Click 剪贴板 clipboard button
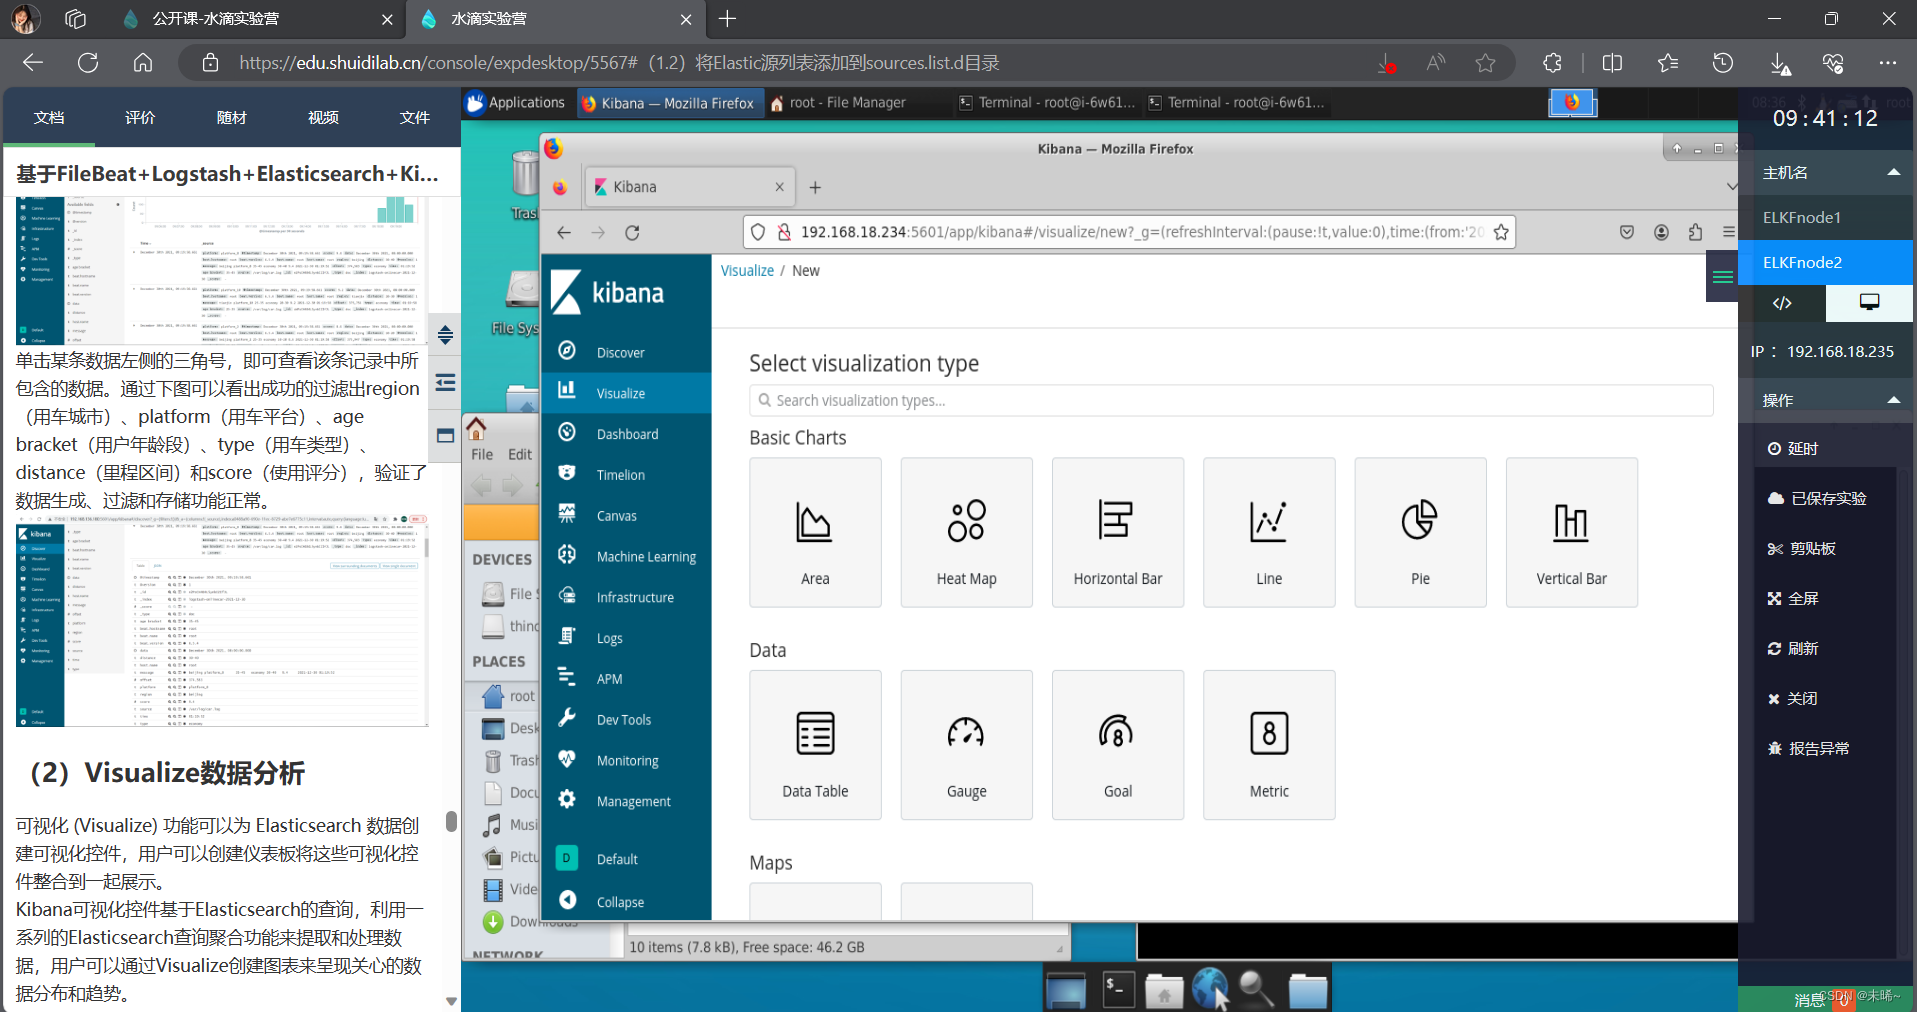This screenshot has width=1917, height=1012. click(x=1801, y=549)
